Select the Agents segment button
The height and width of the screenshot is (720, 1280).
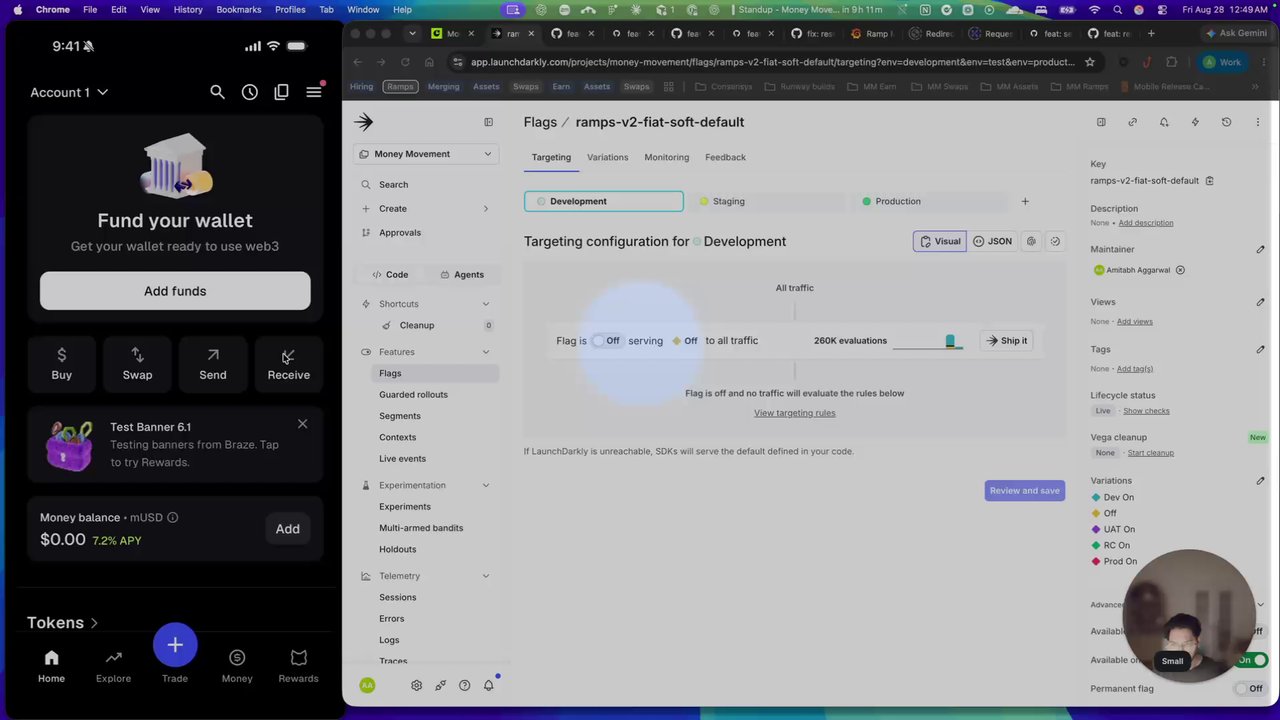(462, 275)
